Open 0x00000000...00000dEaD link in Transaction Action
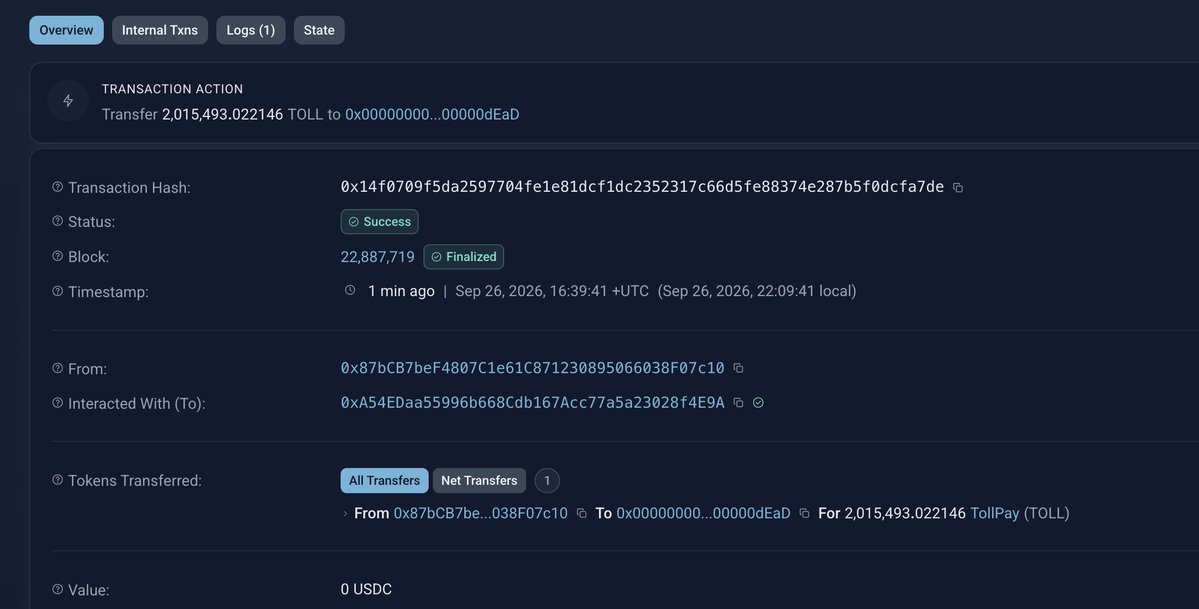The width and height of the screenshot is (1199, 609). pos(432,114)
